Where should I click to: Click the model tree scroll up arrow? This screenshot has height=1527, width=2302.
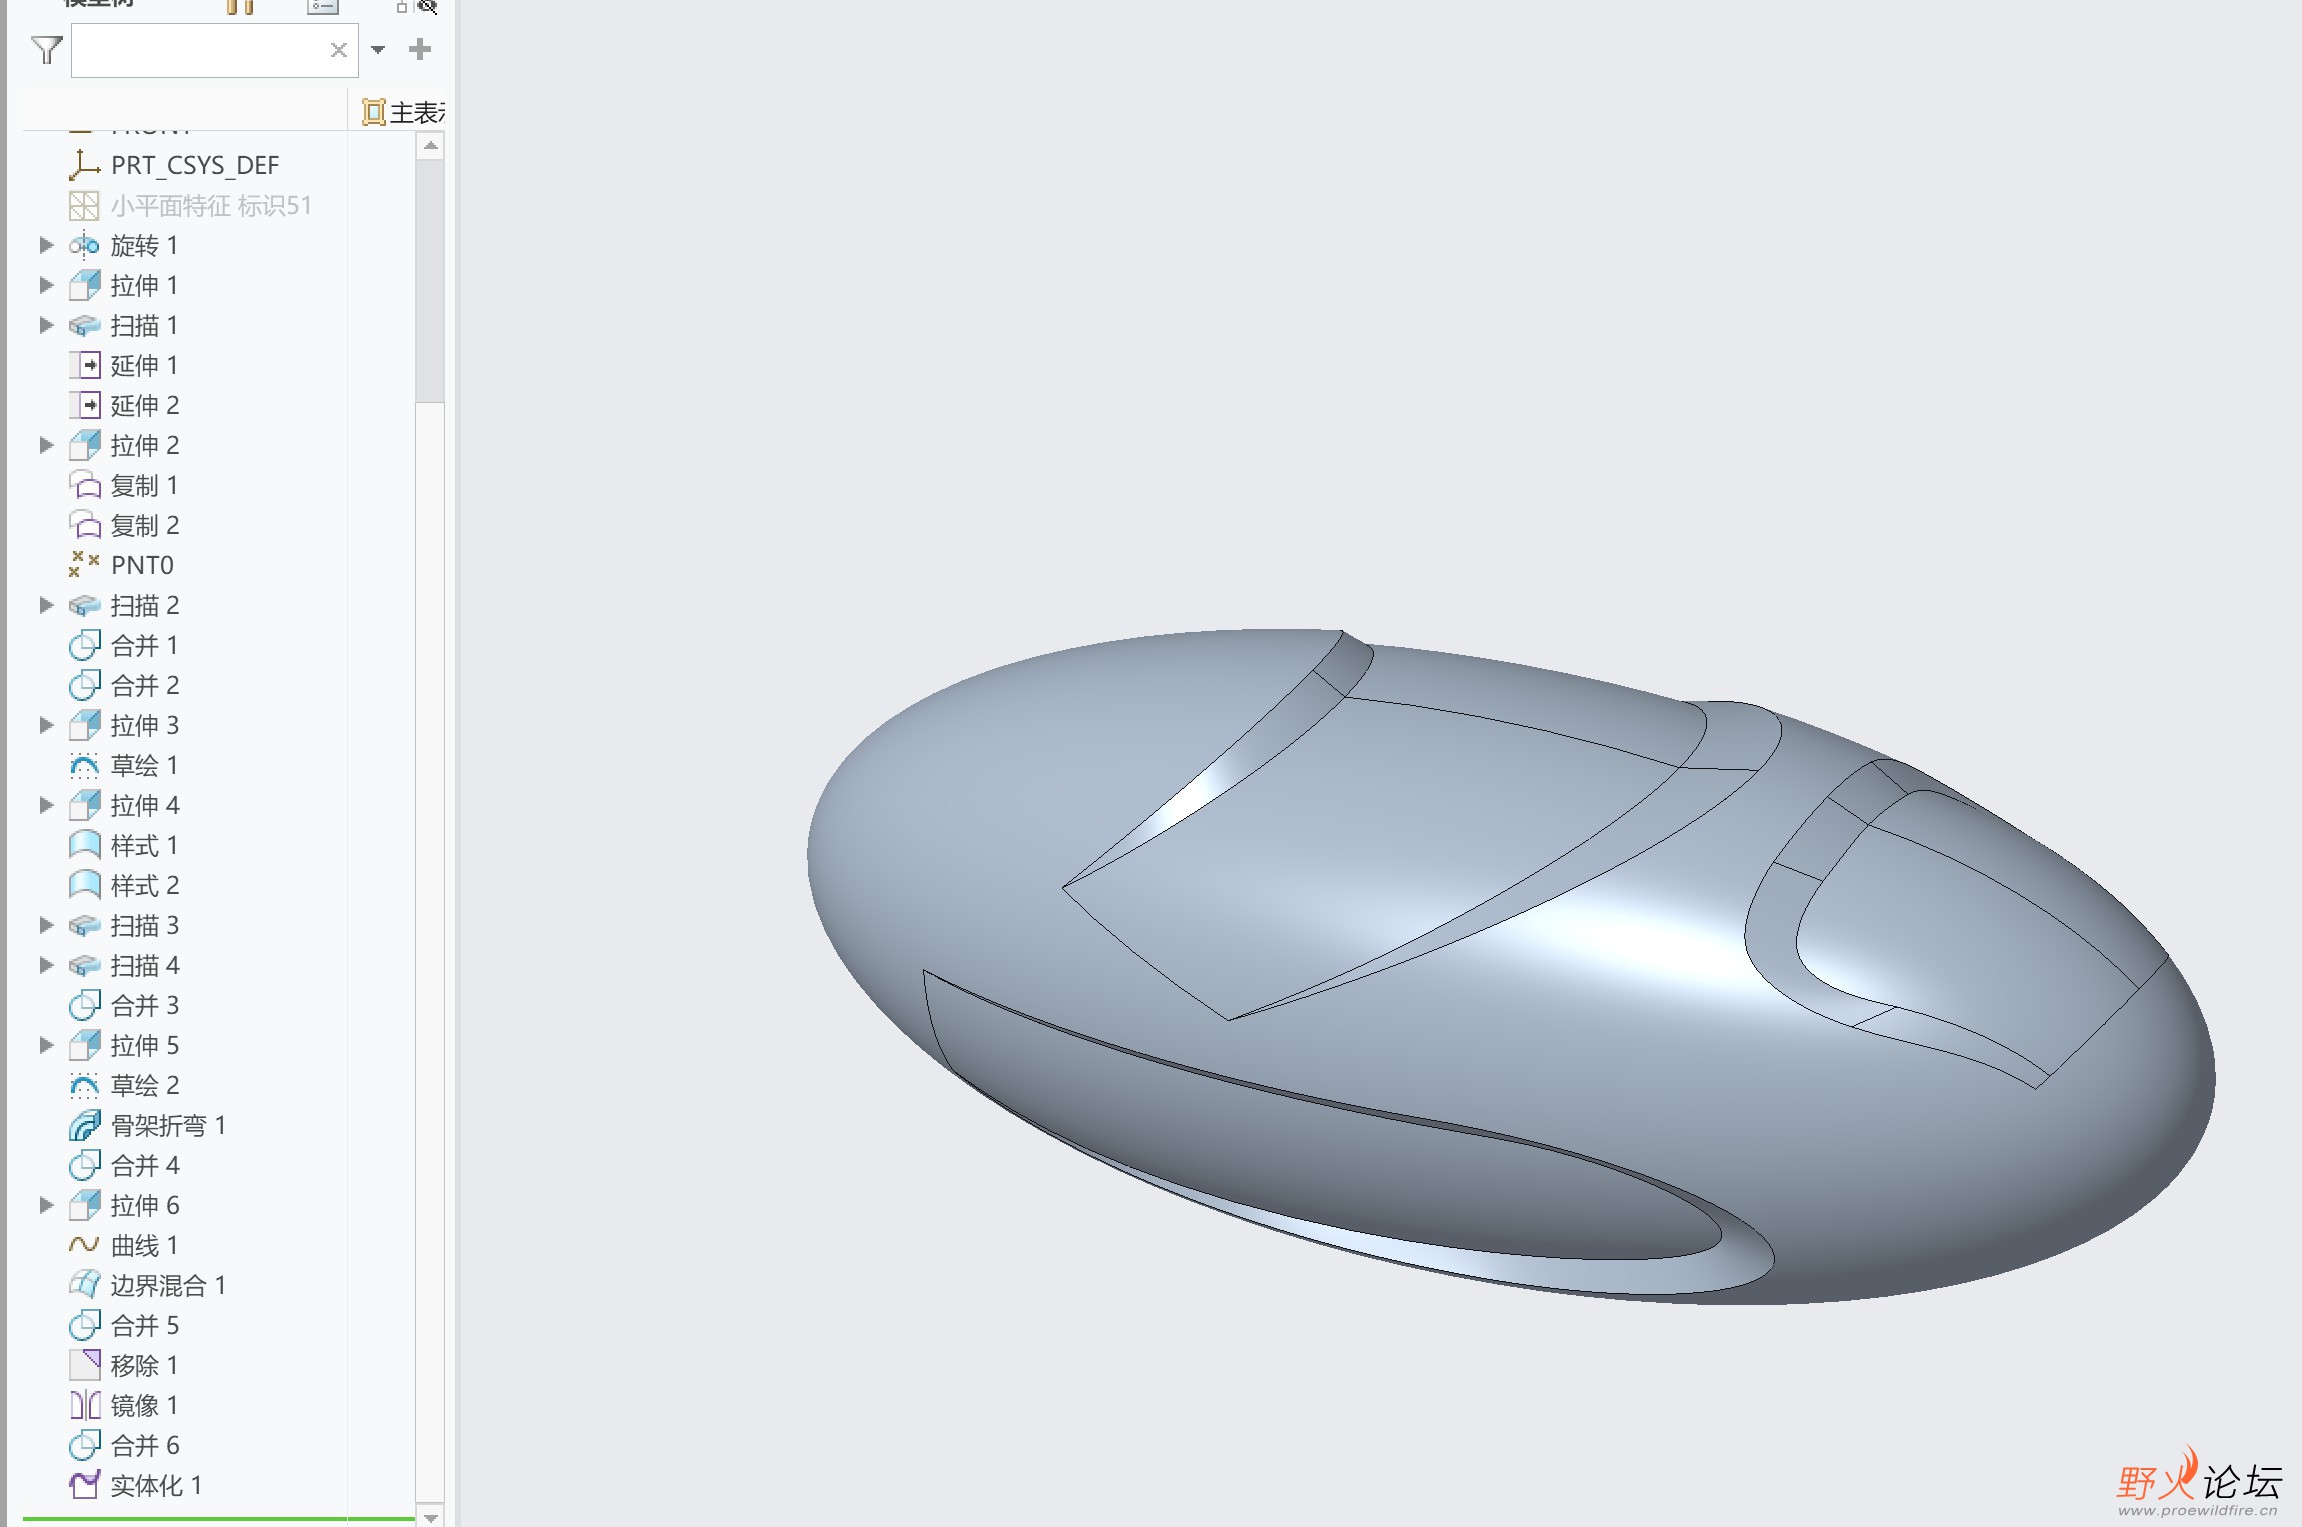(x=431, y=146)
